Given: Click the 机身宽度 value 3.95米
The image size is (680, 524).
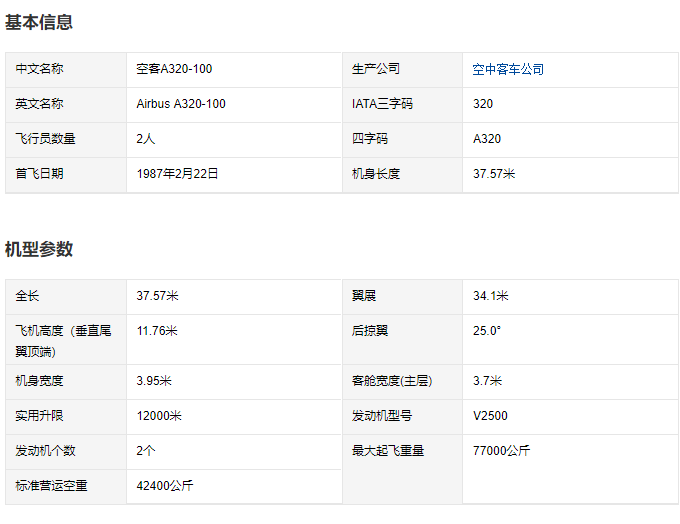Looking at the screenshot, I should coord(154,381).
